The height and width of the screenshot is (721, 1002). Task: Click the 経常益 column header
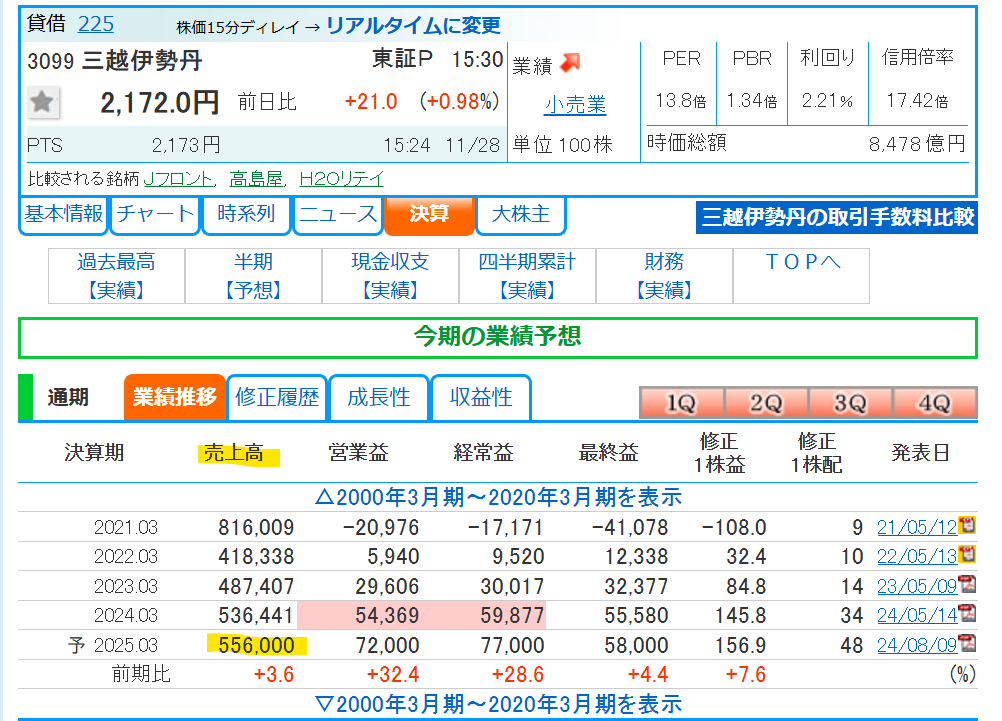[x=483, y=453]
